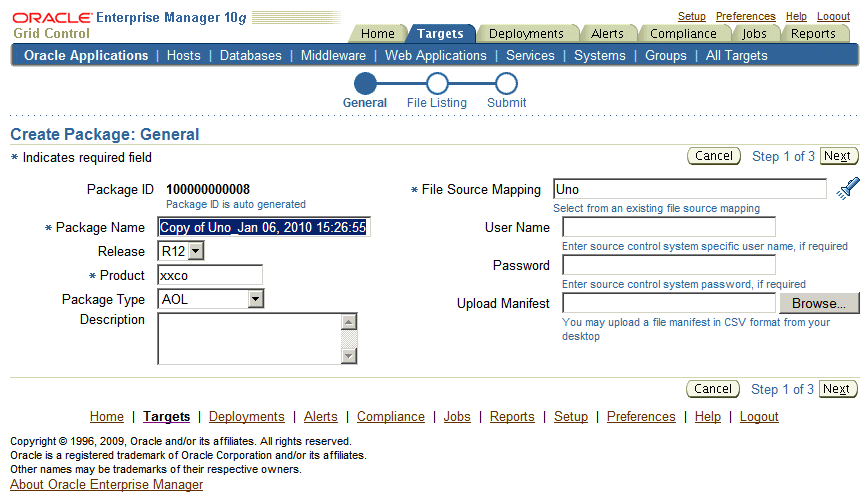This screenshot has height=504, width=863.
Task: Jump to the Submit step circle
Action: pos(506,84)
